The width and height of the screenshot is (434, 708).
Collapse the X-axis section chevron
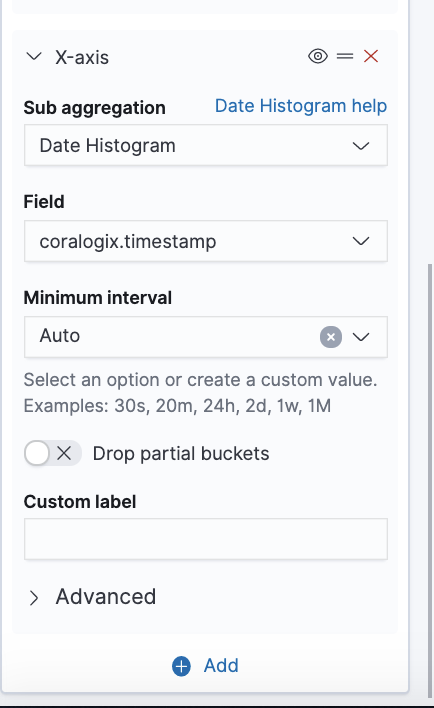(34, 57)
